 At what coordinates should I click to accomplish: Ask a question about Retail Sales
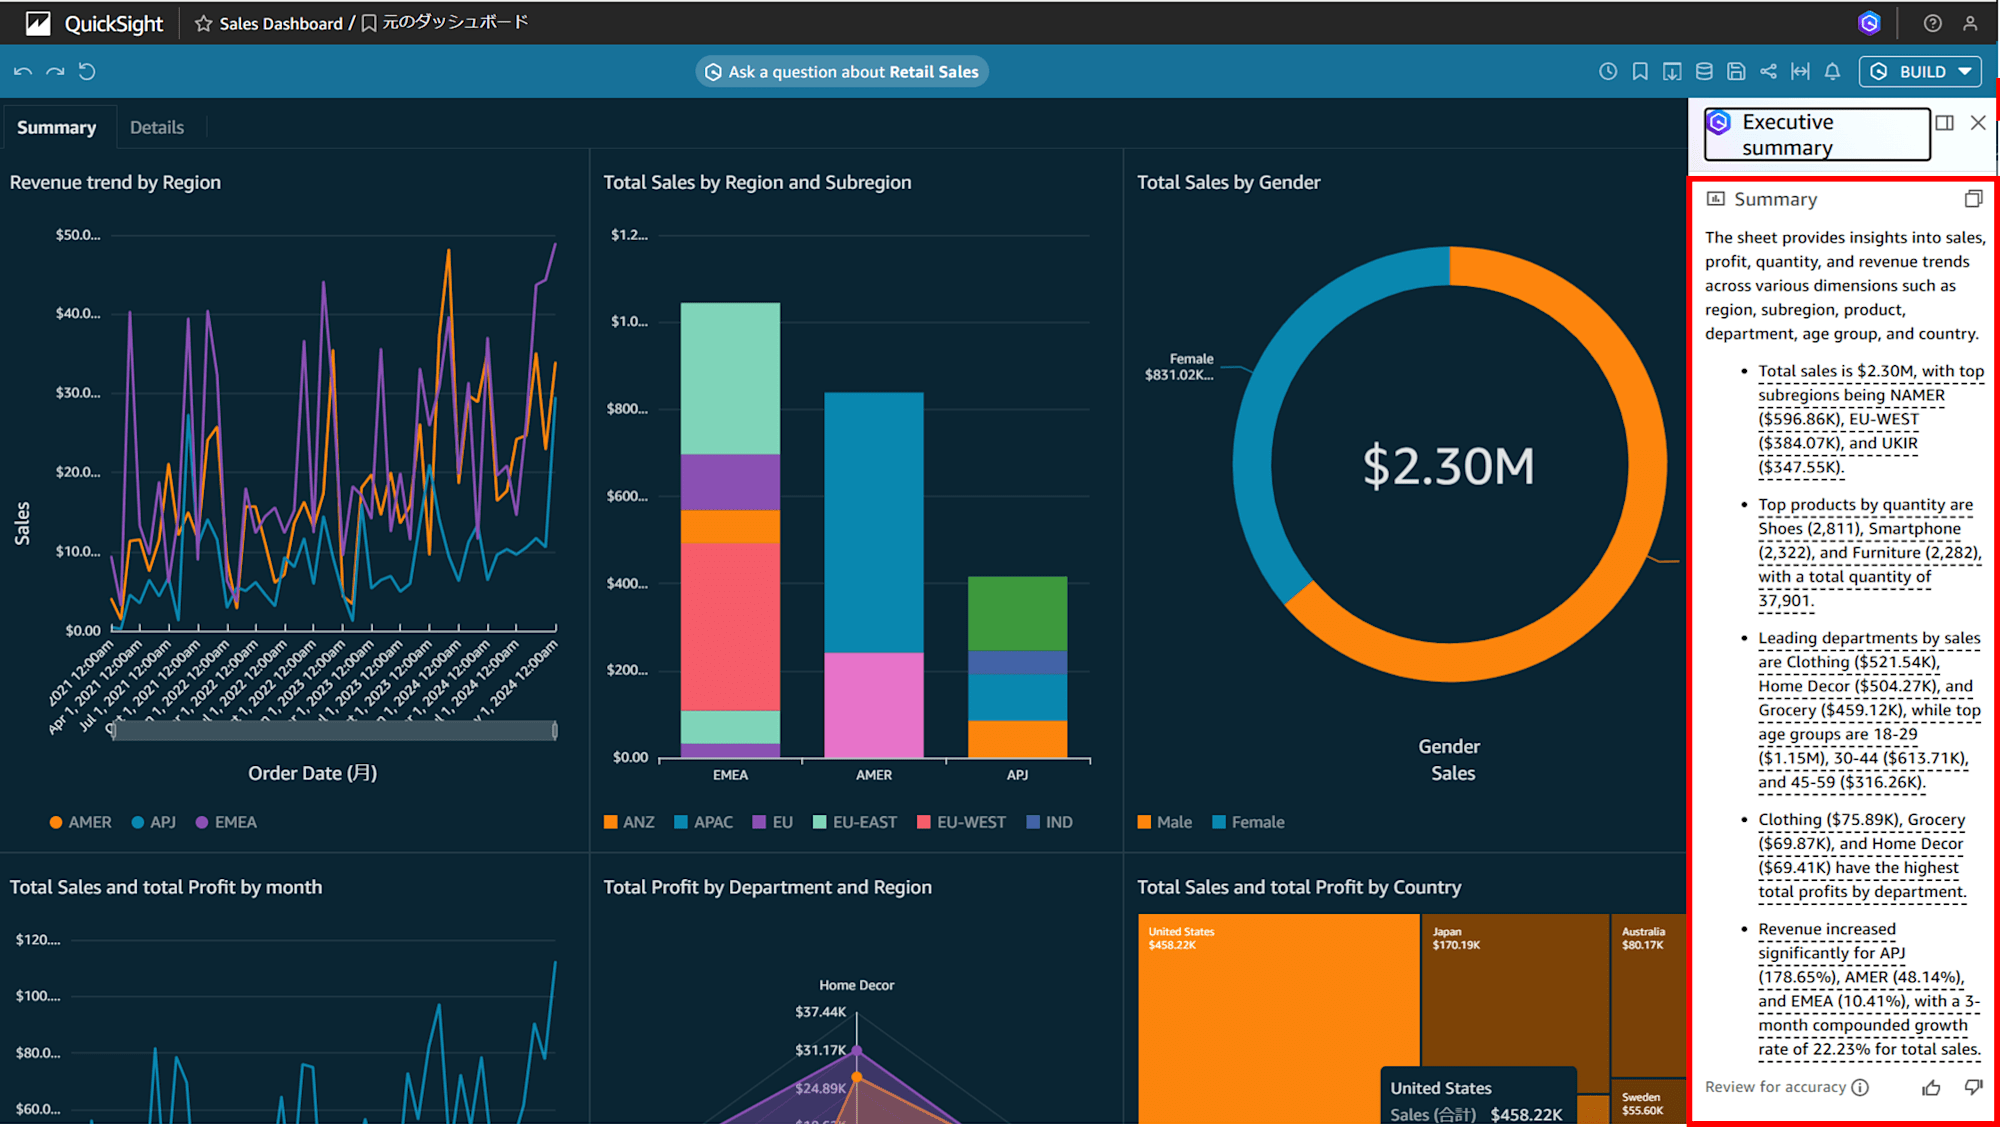tap(842, 72)
